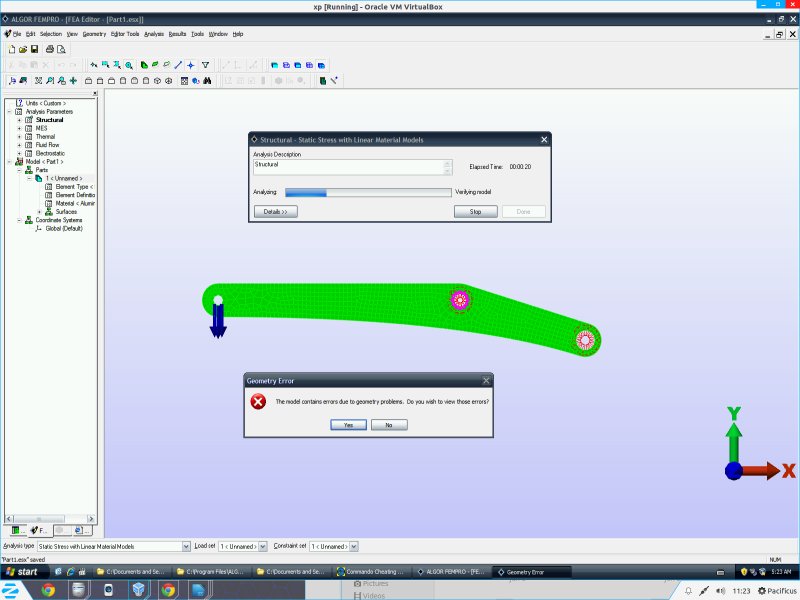Select the Units <Custom> tree item

click(45, 103)
